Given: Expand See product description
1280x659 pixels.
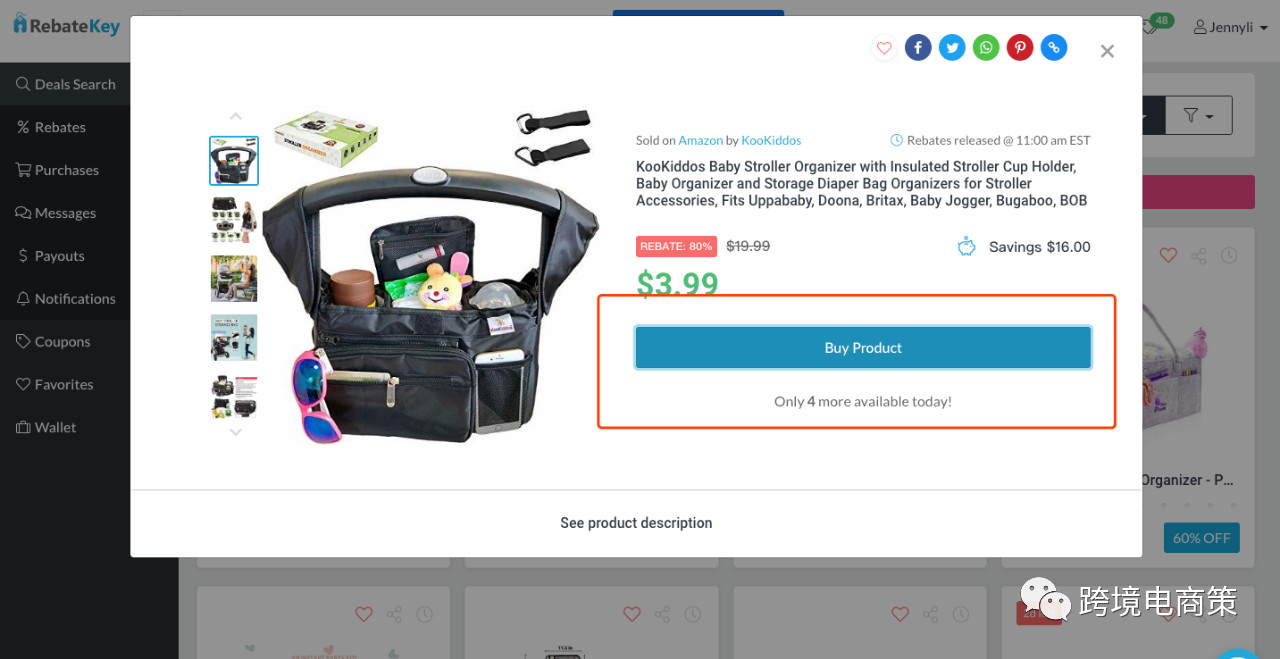Looking at the screenshot, I should pyautogui.click(x=636, y=523).
